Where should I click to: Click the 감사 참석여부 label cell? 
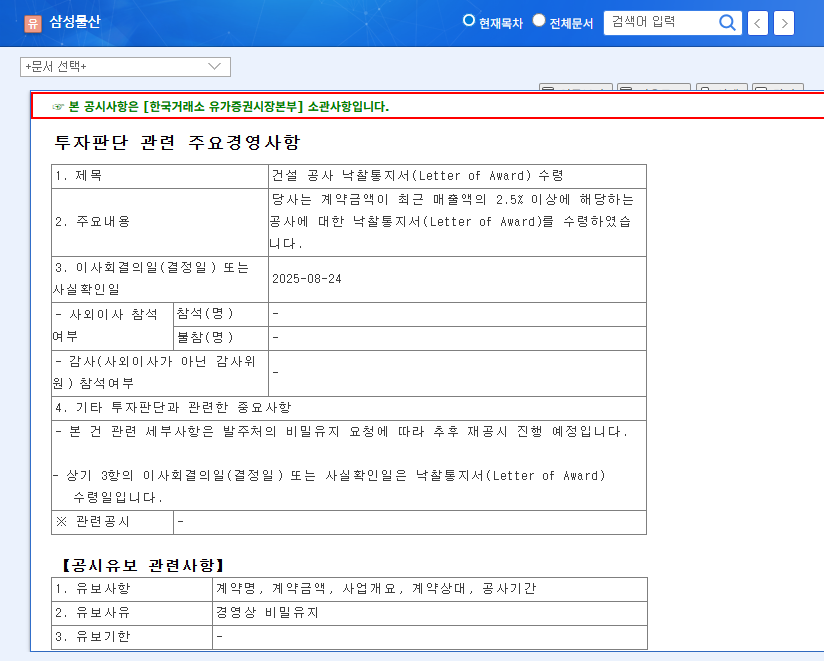(x=160, y=373)
